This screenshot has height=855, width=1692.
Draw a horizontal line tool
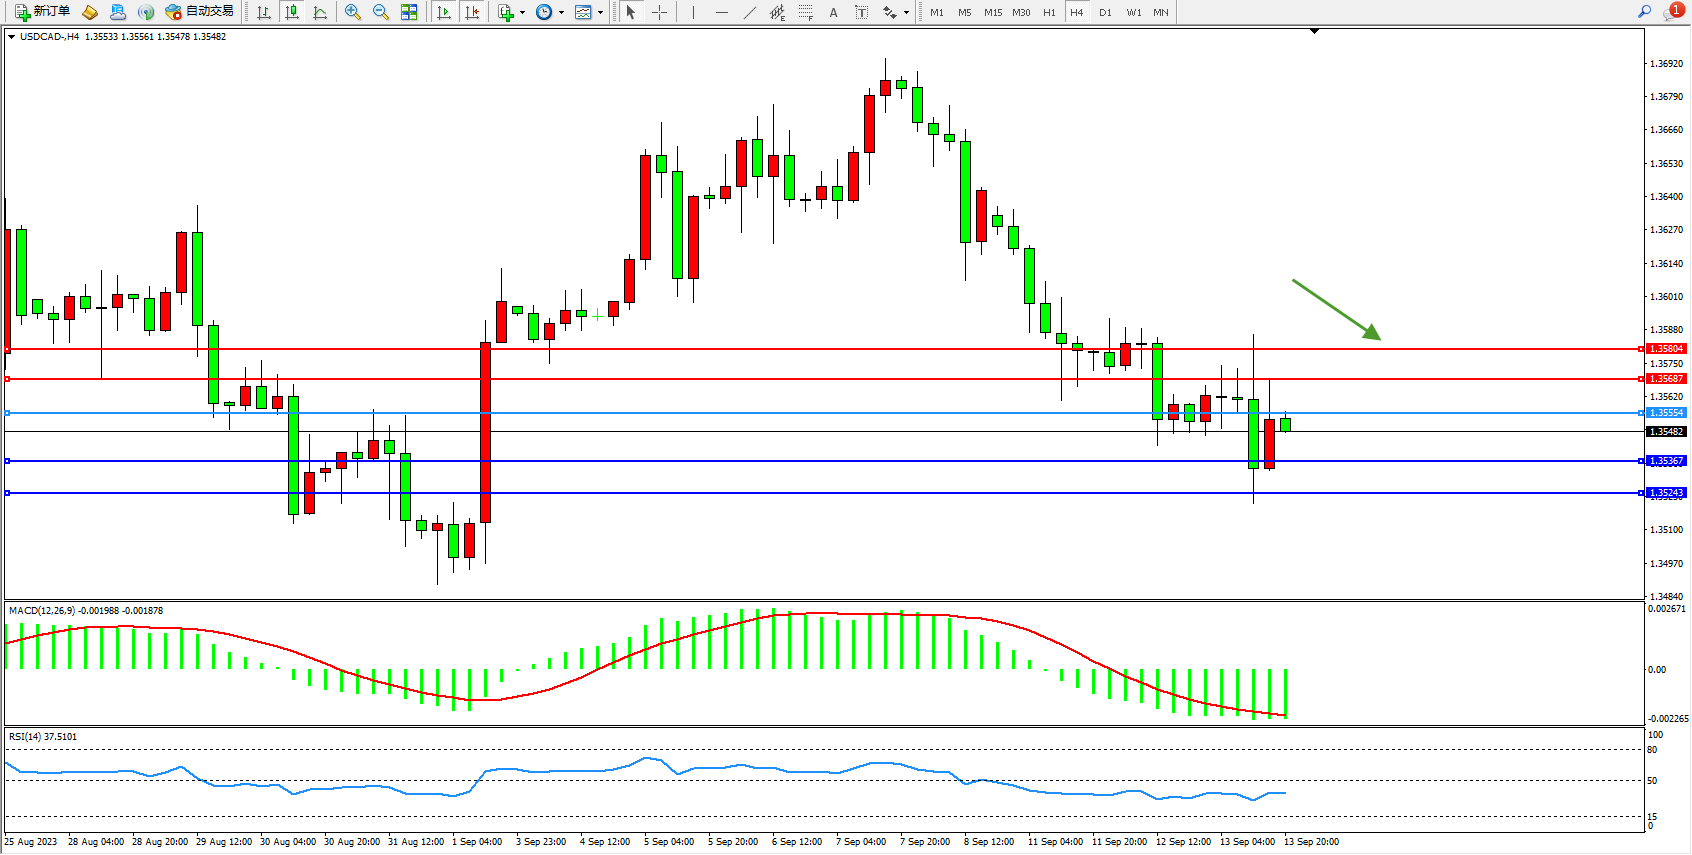click(721, 12)
